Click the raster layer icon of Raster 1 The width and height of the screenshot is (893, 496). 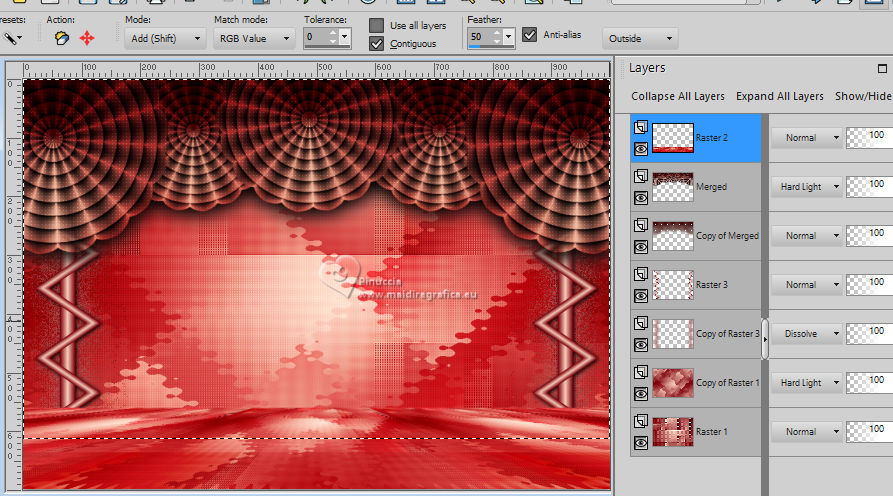(641, 421)
